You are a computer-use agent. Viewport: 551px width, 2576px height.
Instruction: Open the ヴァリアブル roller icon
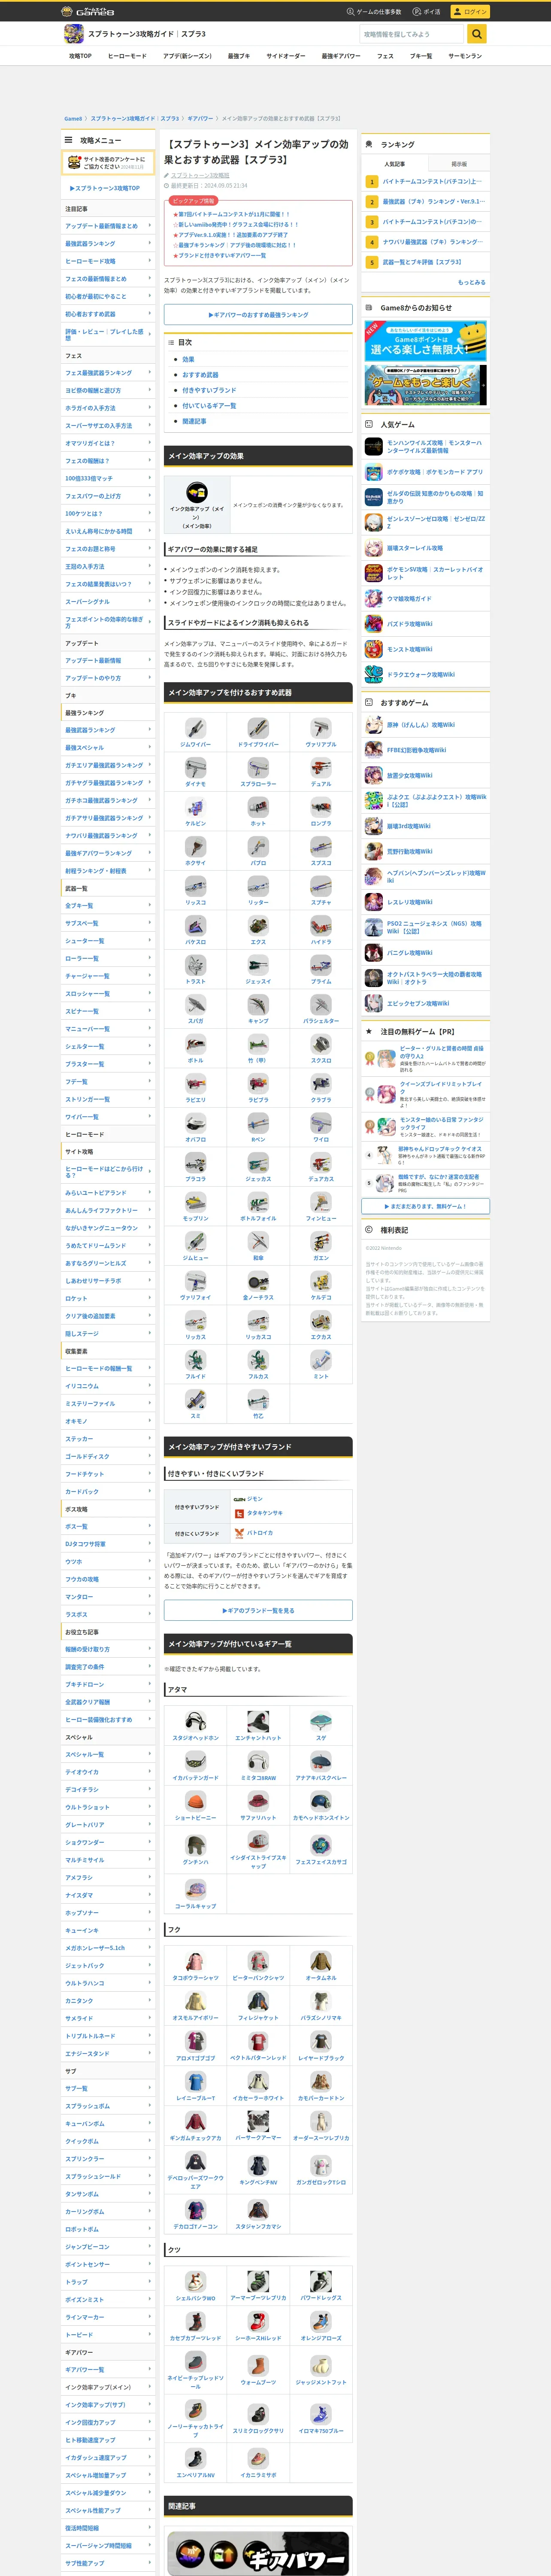(321, 728)
